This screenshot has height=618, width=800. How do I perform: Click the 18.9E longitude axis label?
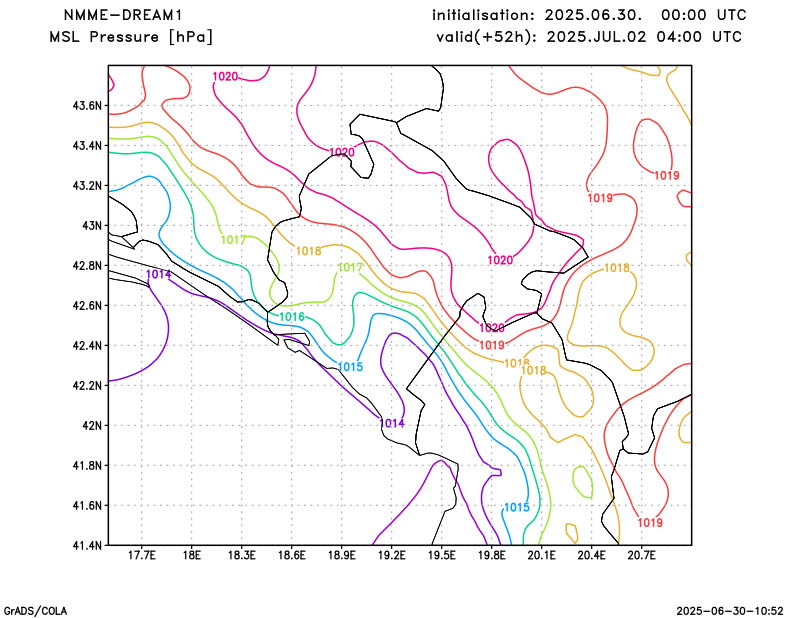[x=341, y=555]
